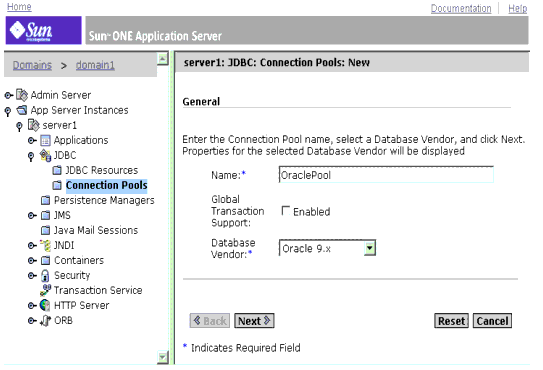
Task: Go to the Domains breadcrumb link
Action: (x=32, y=65)
